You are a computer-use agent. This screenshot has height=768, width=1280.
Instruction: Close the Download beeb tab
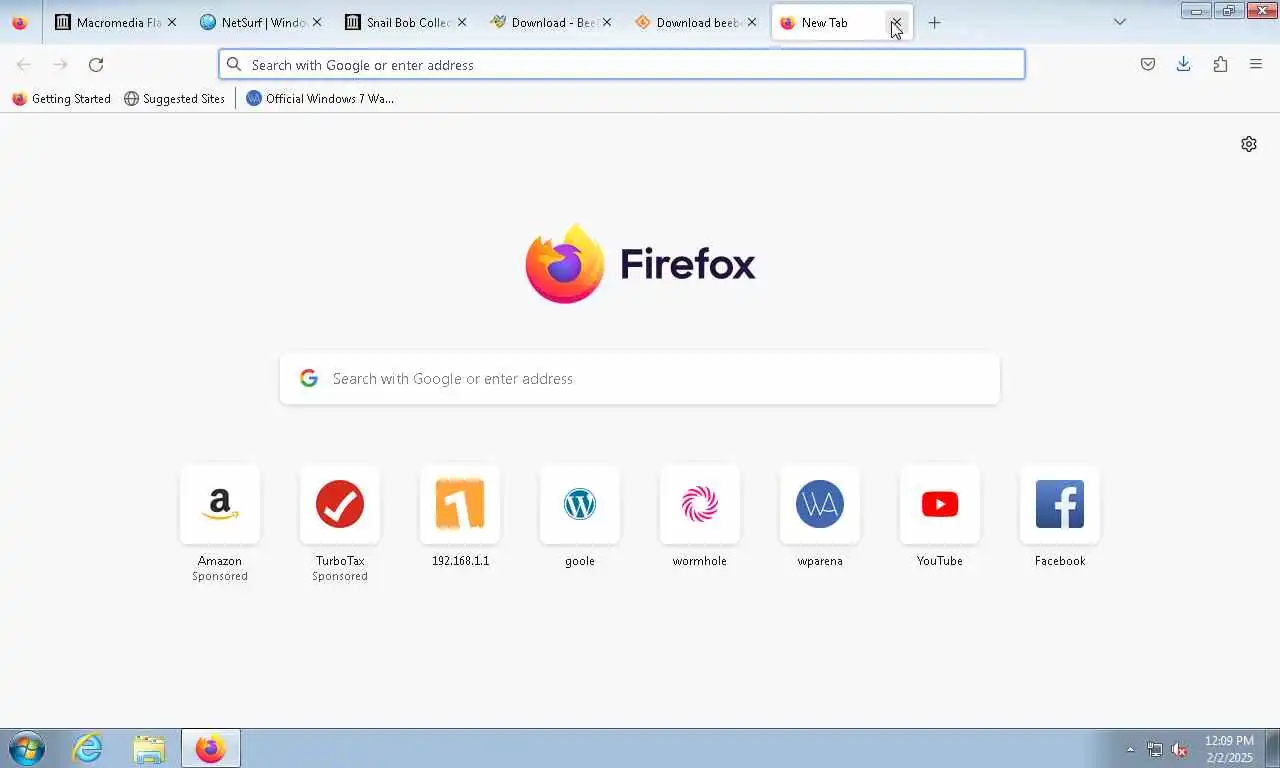(752, 22)
